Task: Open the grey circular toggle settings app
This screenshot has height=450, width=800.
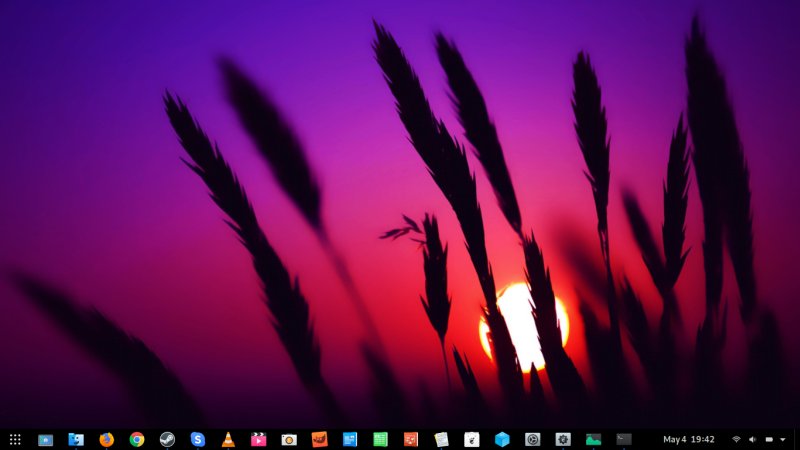Action: point(533,439)
